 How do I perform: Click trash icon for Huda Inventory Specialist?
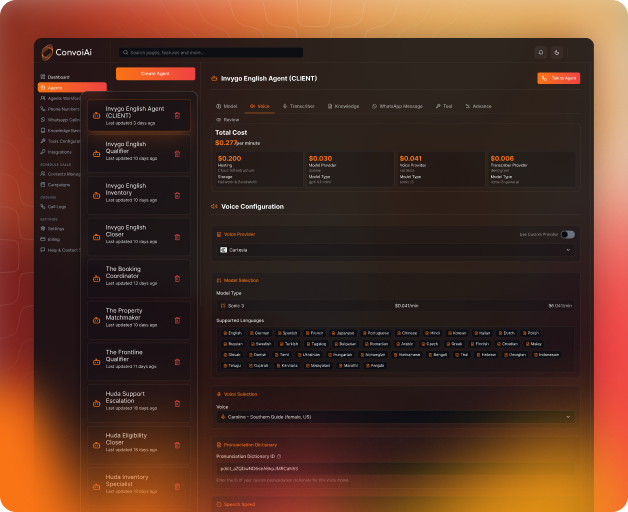pyautogui.click(x=177, y=487)
